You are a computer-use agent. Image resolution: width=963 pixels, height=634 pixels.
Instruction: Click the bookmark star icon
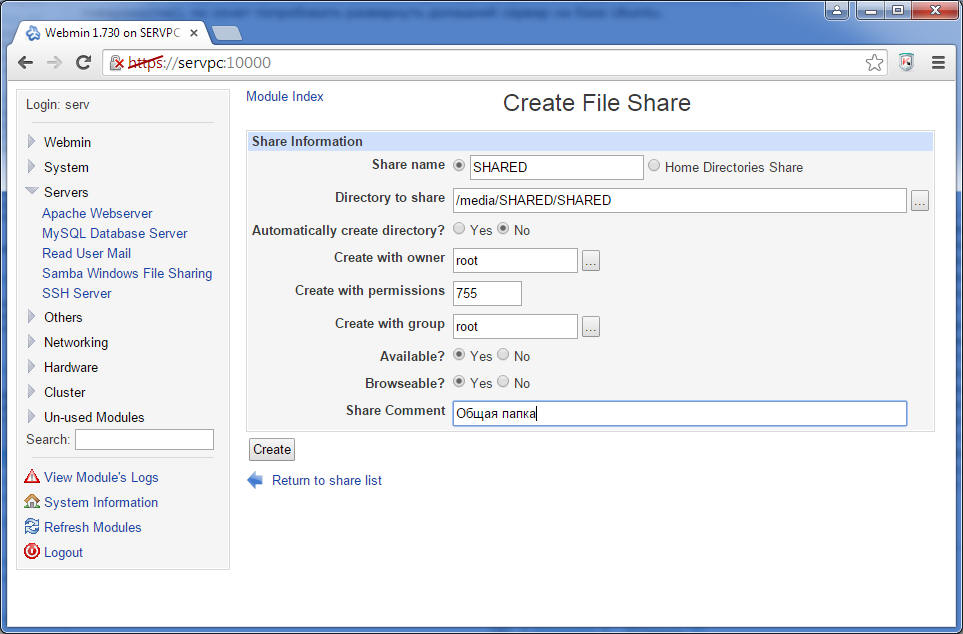(x=874, y=63)
